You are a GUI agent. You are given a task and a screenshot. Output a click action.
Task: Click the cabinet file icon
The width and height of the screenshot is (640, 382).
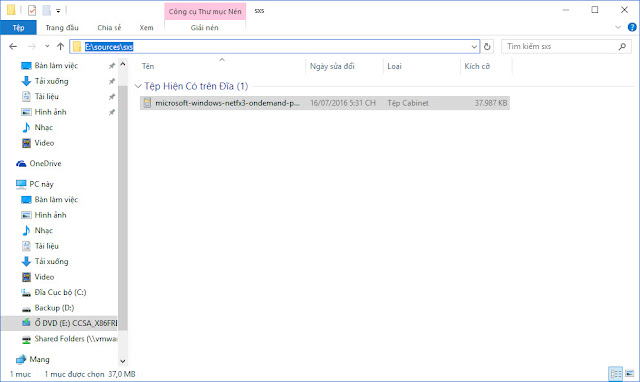coord(147,103)
